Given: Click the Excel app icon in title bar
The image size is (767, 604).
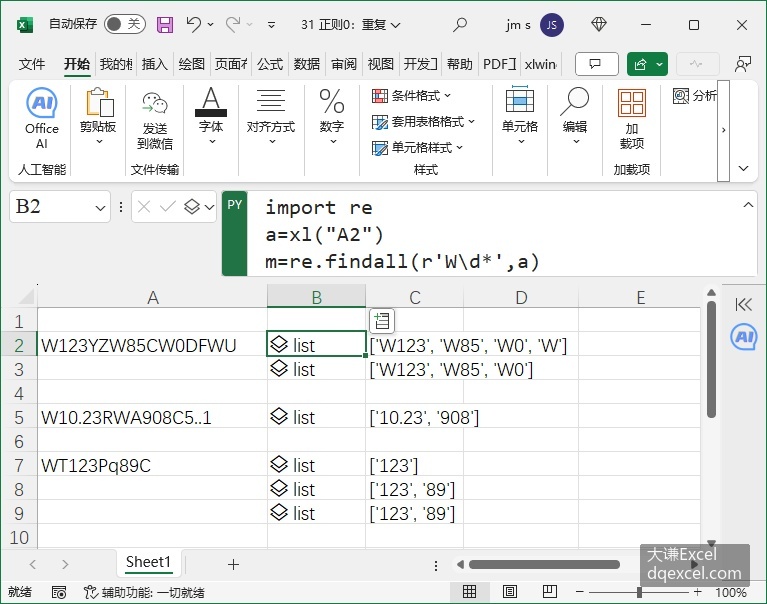Looking at the screenshot, I should click(24, 24).
